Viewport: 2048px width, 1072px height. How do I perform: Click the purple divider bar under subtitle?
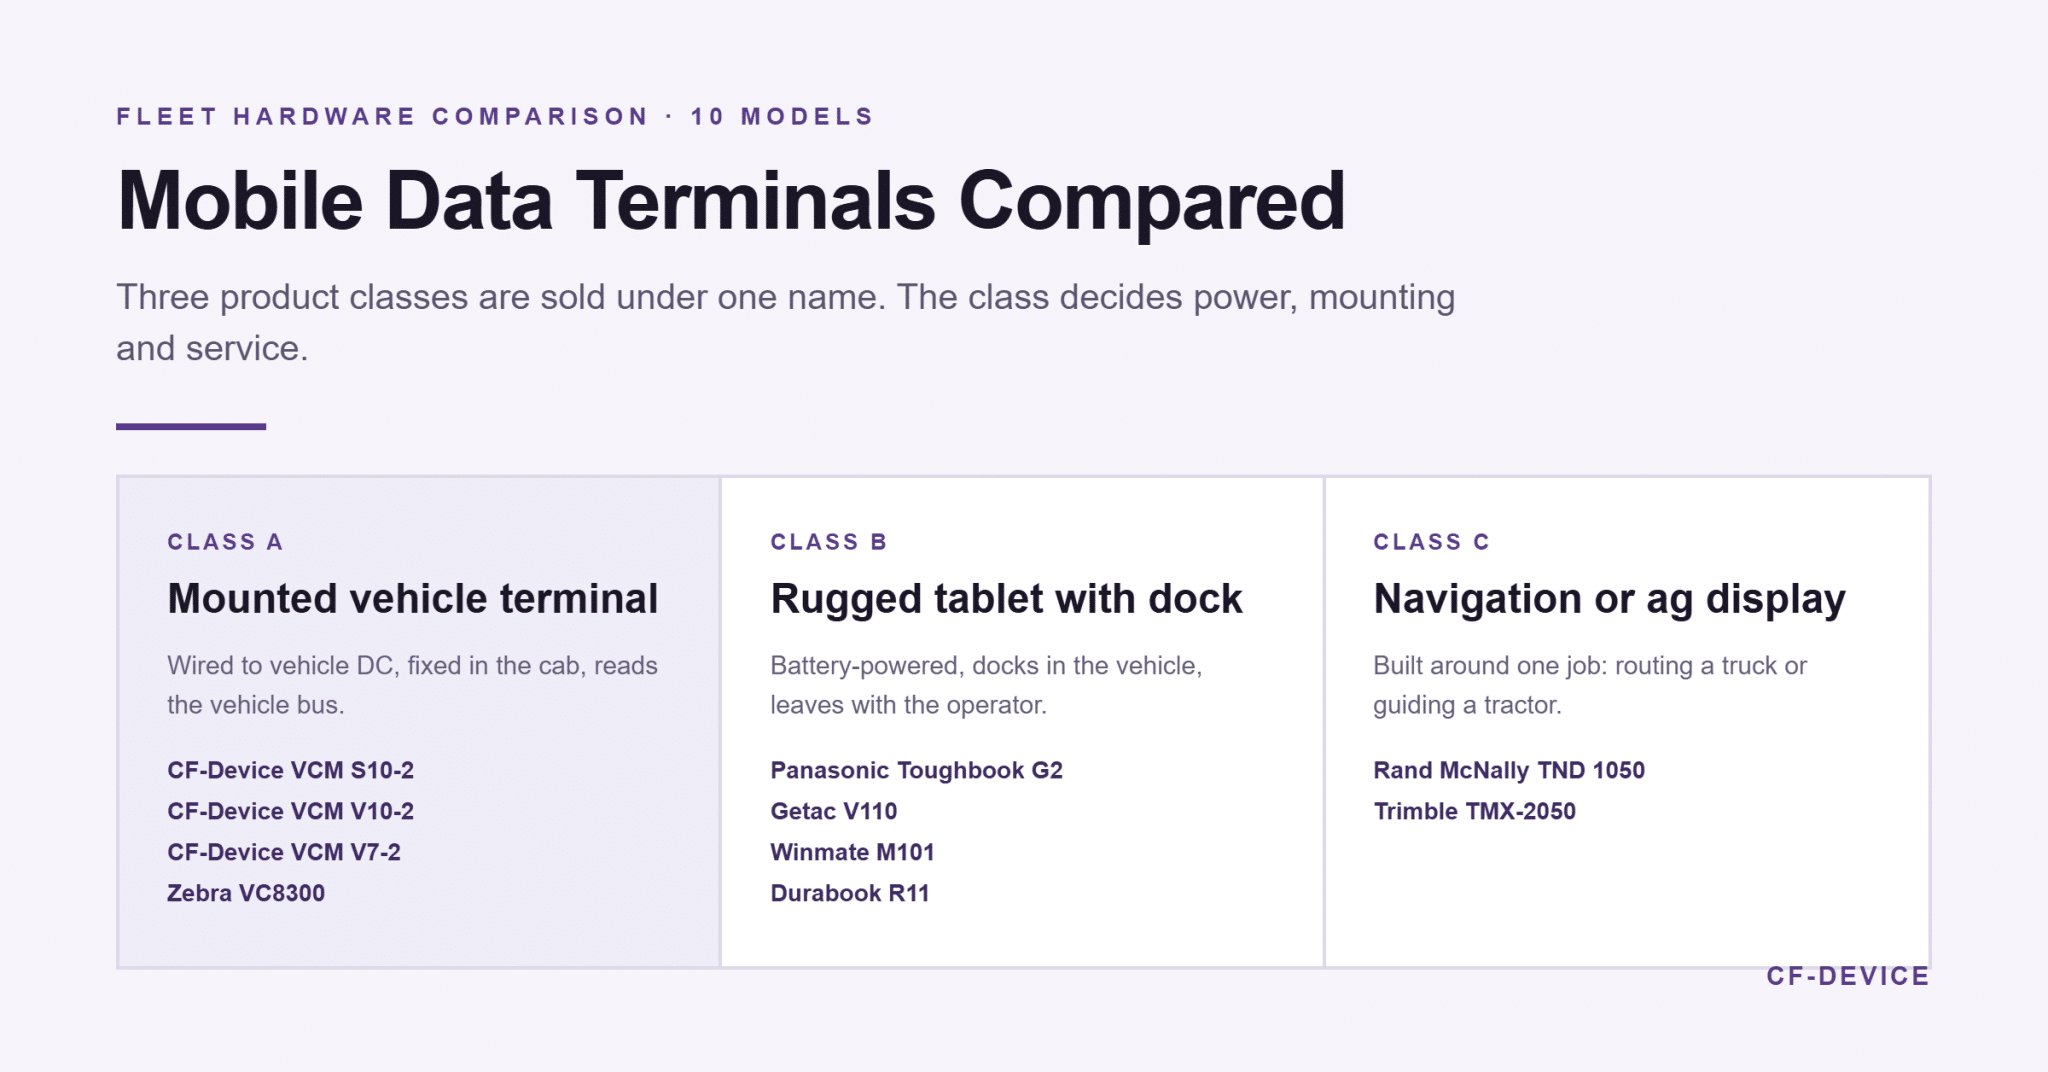tap(191, 427)
